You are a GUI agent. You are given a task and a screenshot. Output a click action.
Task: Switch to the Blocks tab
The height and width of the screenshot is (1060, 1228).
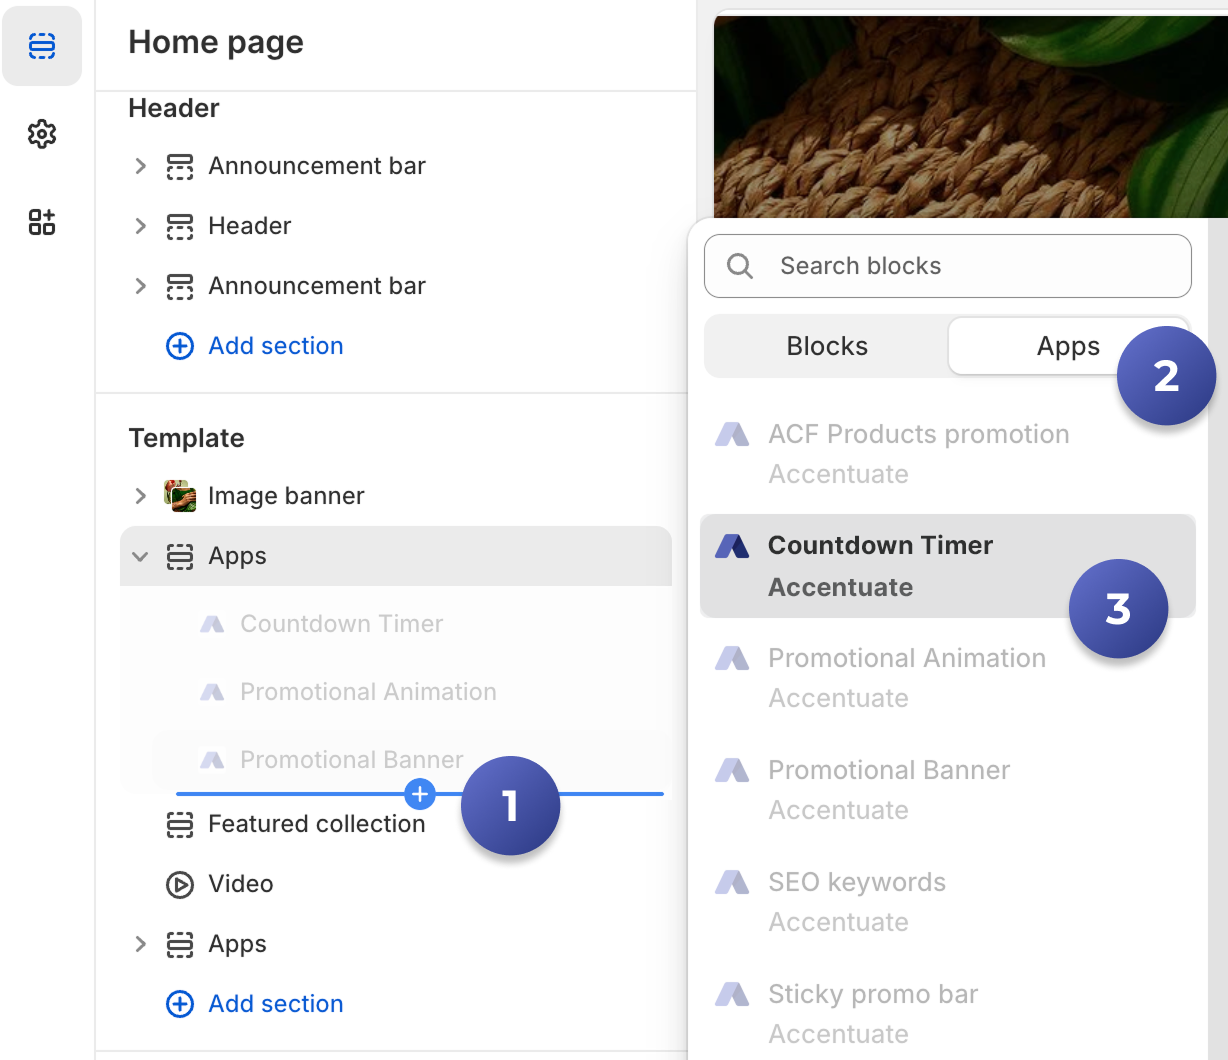827,346
